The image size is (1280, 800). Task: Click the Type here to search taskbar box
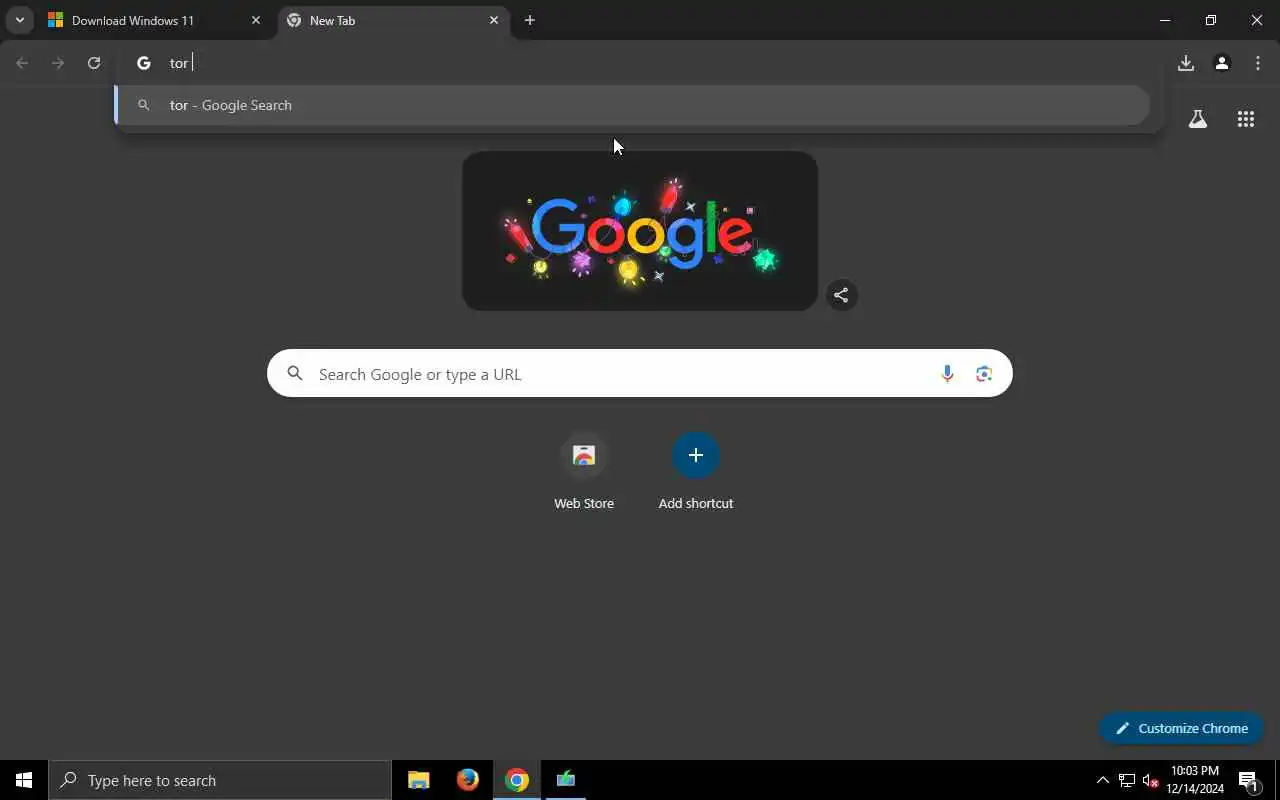pyautogui.click(x=220, y=780)
